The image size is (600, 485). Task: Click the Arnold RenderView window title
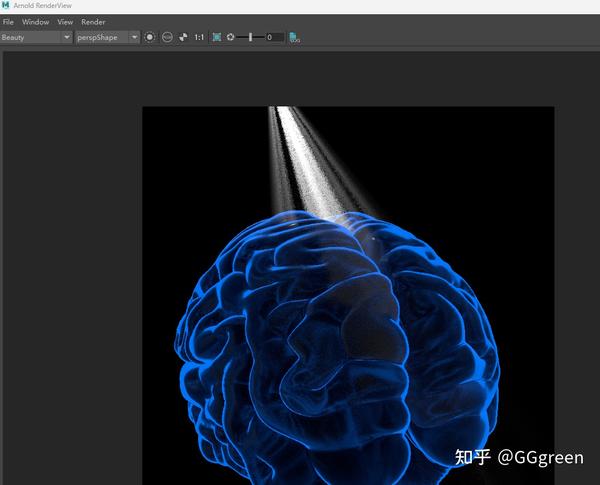[42, 6]
